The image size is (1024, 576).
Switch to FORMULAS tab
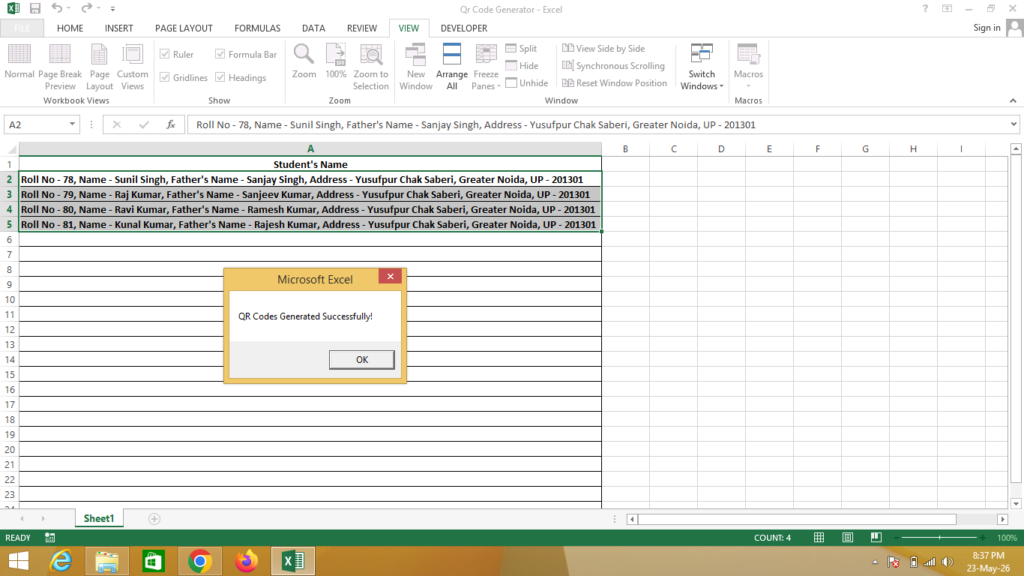pos(257,28)
